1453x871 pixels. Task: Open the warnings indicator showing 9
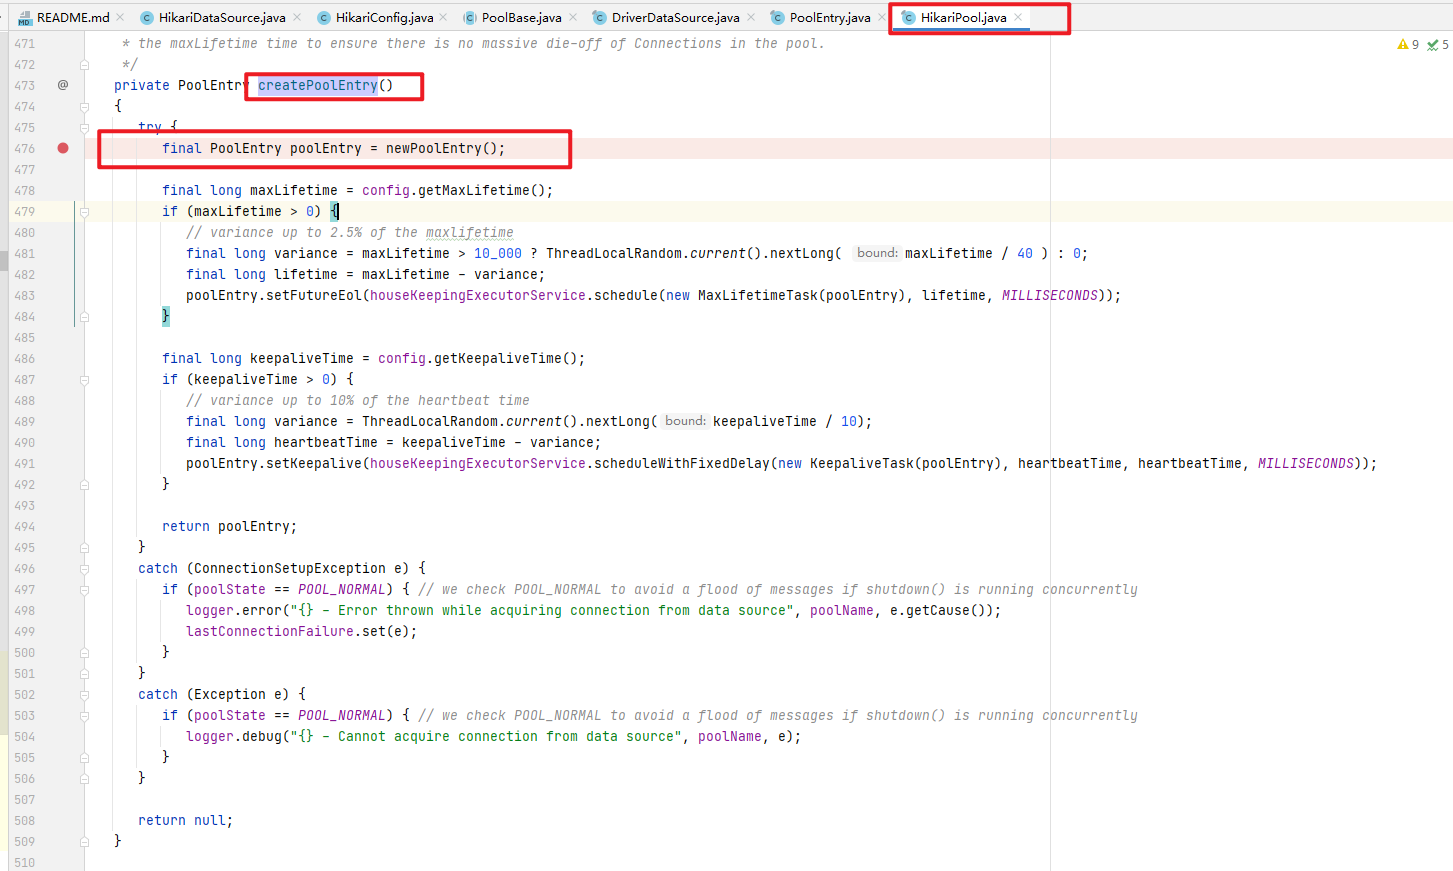[1408, 44]
